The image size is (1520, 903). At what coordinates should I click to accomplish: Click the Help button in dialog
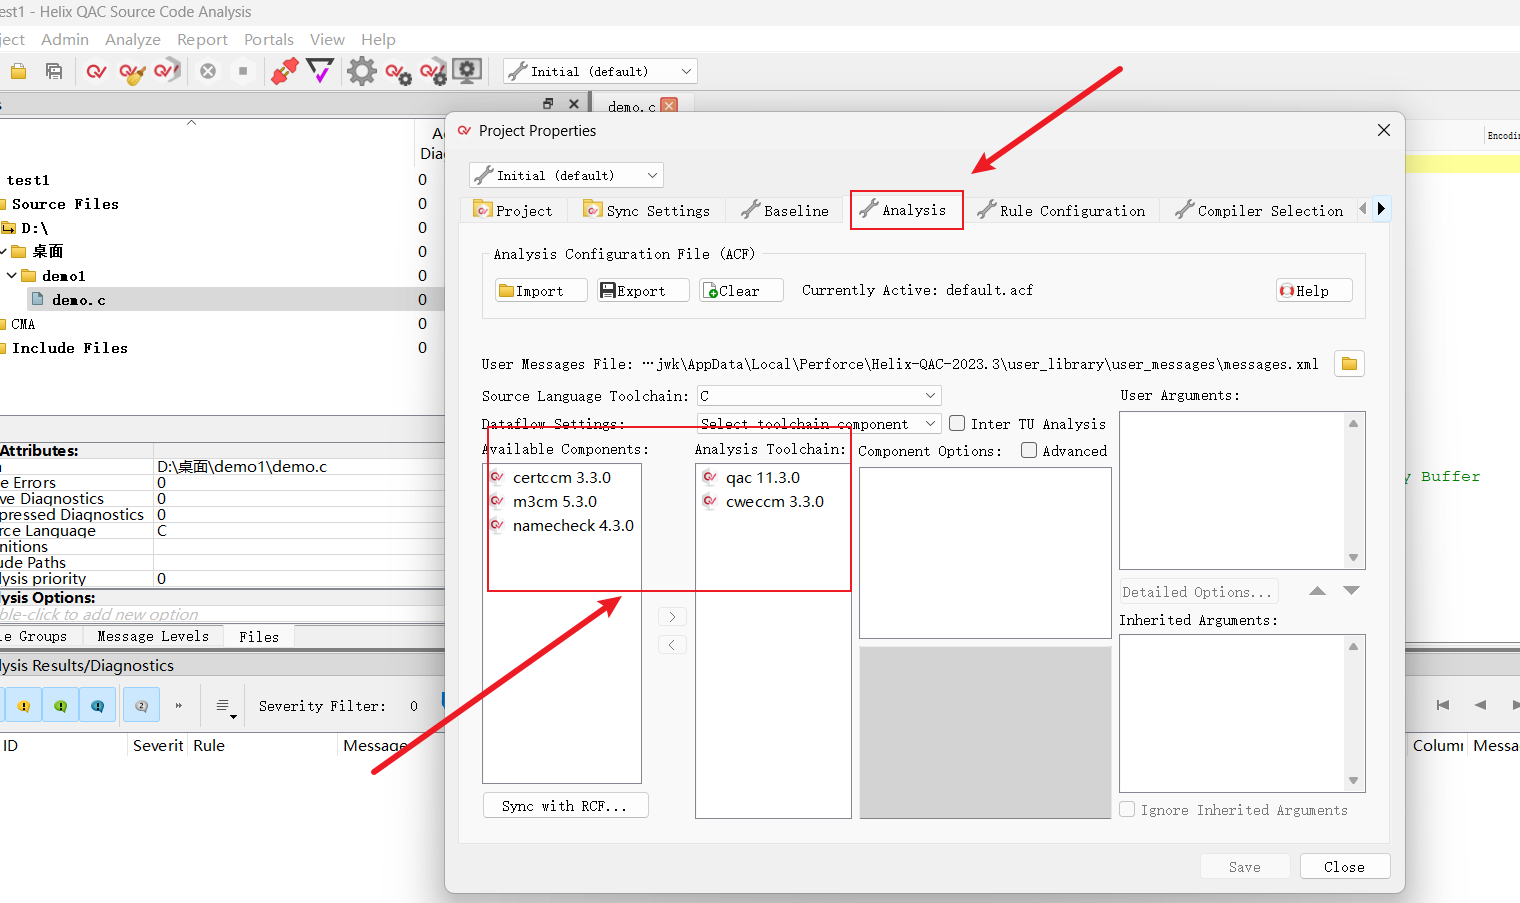(1314, 290)
